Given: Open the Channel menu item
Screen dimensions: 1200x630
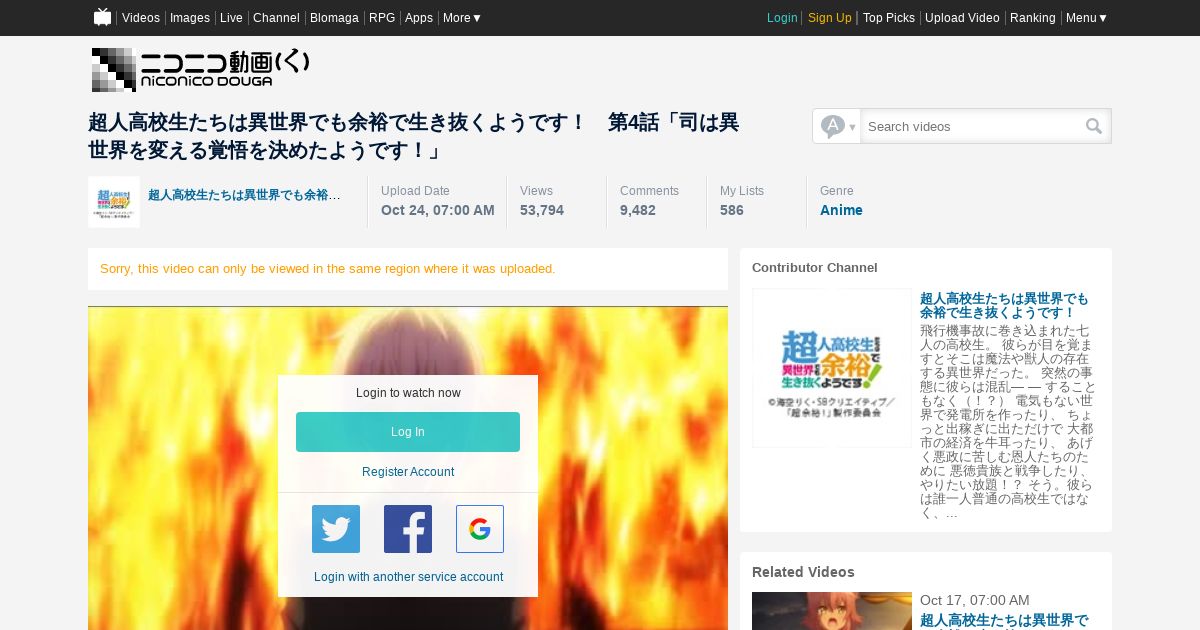Looking at the screenshot, I should click(276, 18).
